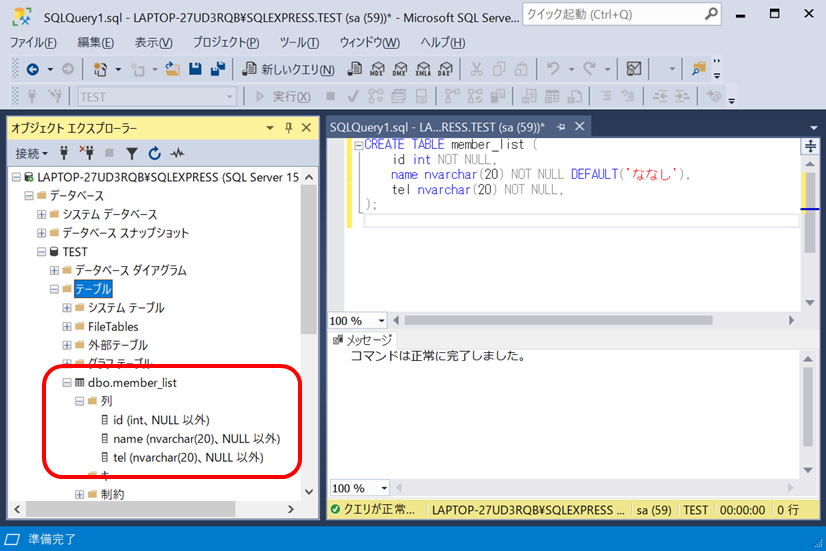Open the active documents list dropdown arrow
Screen dimensions: 826x551
click(813, 127)
